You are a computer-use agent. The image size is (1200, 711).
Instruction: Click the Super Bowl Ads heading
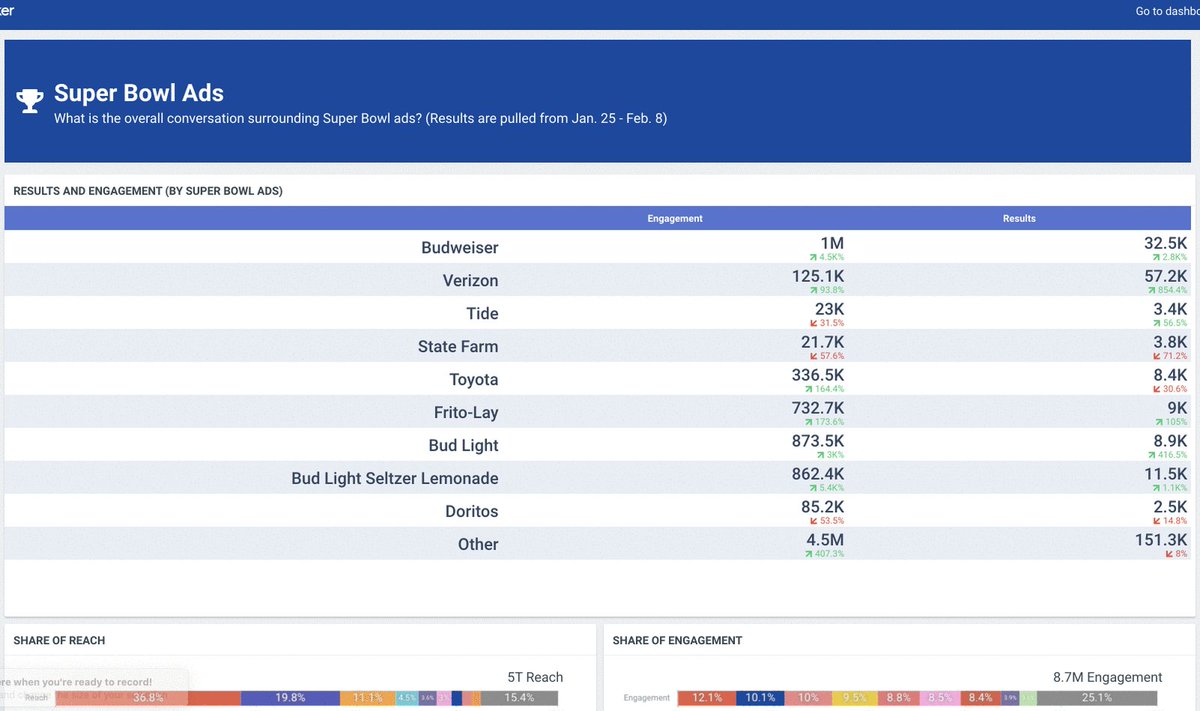pyautogui.click(x=139, y=93)
